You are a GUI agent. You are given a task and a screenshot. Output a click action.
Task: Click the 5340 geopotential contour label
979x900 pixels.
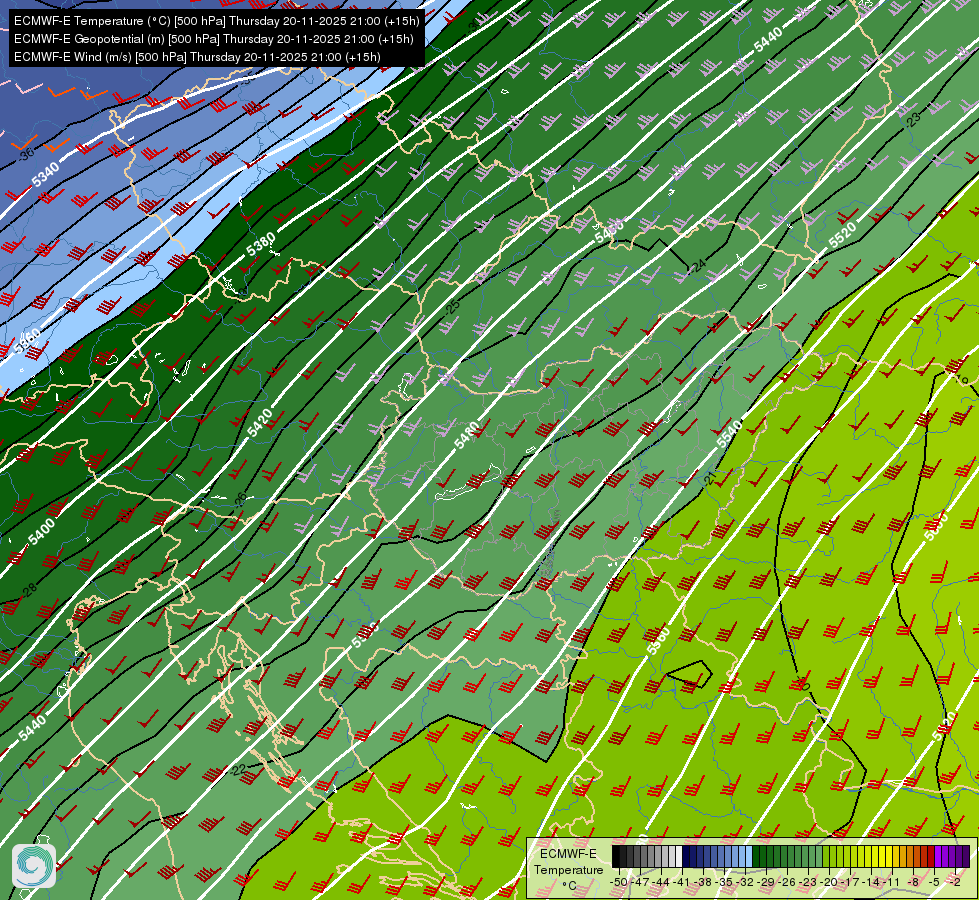[x=46, y=174]
